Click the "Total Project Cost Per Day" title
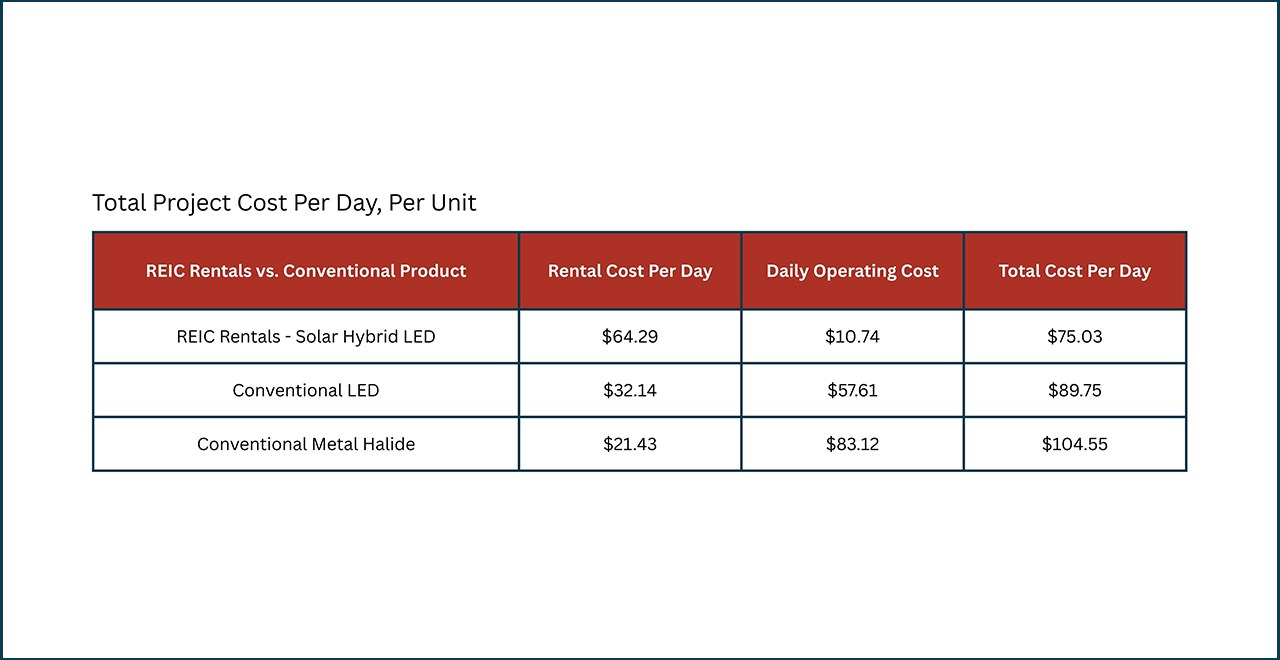1280x660 pixels. pyautogui.click(x=240, y=203)
